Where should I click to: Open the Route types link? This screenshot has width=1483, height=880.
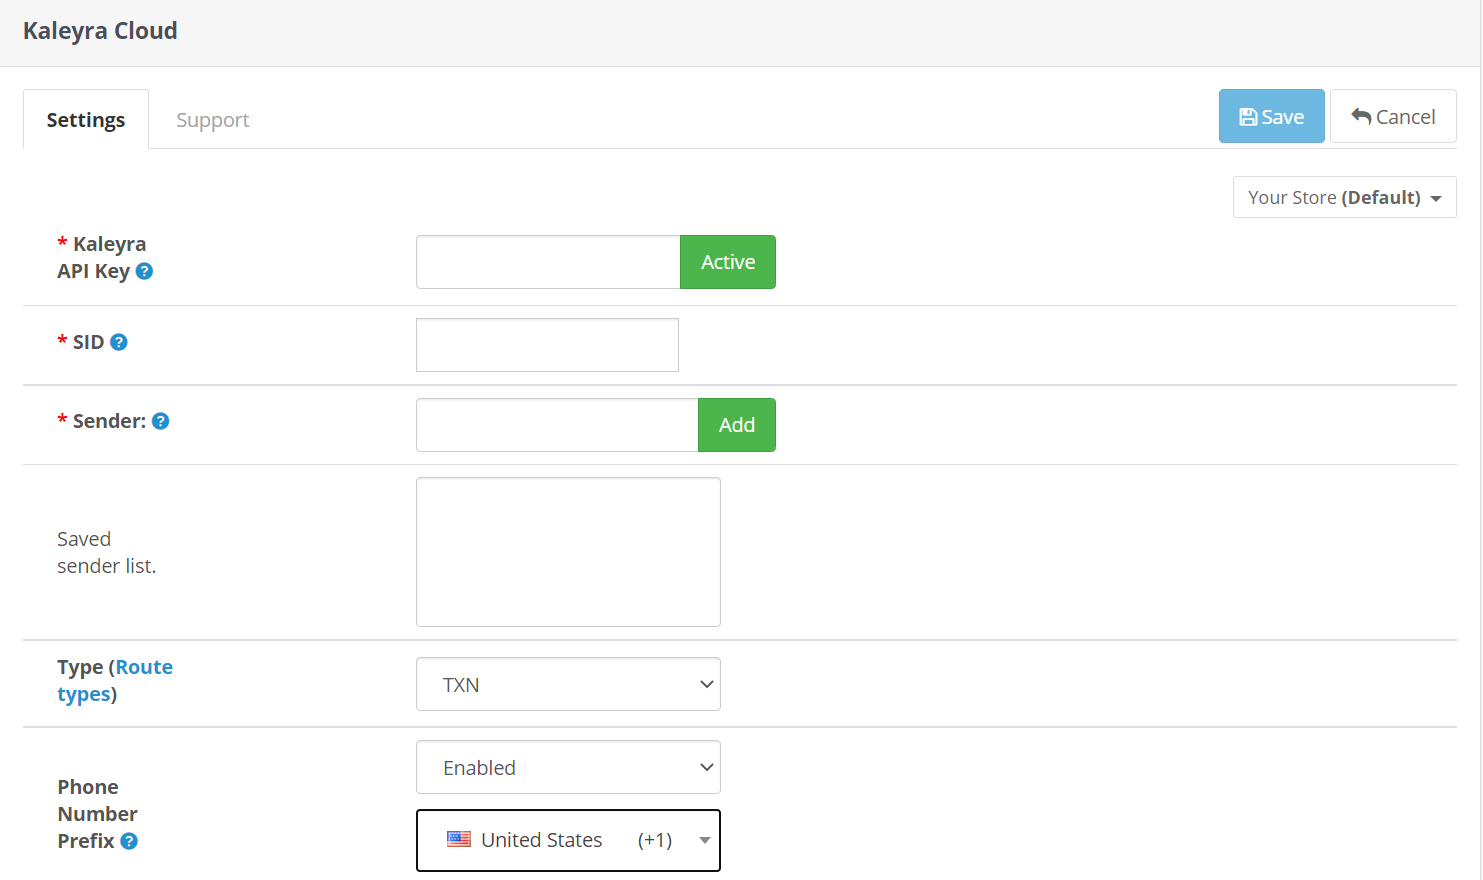115,680
